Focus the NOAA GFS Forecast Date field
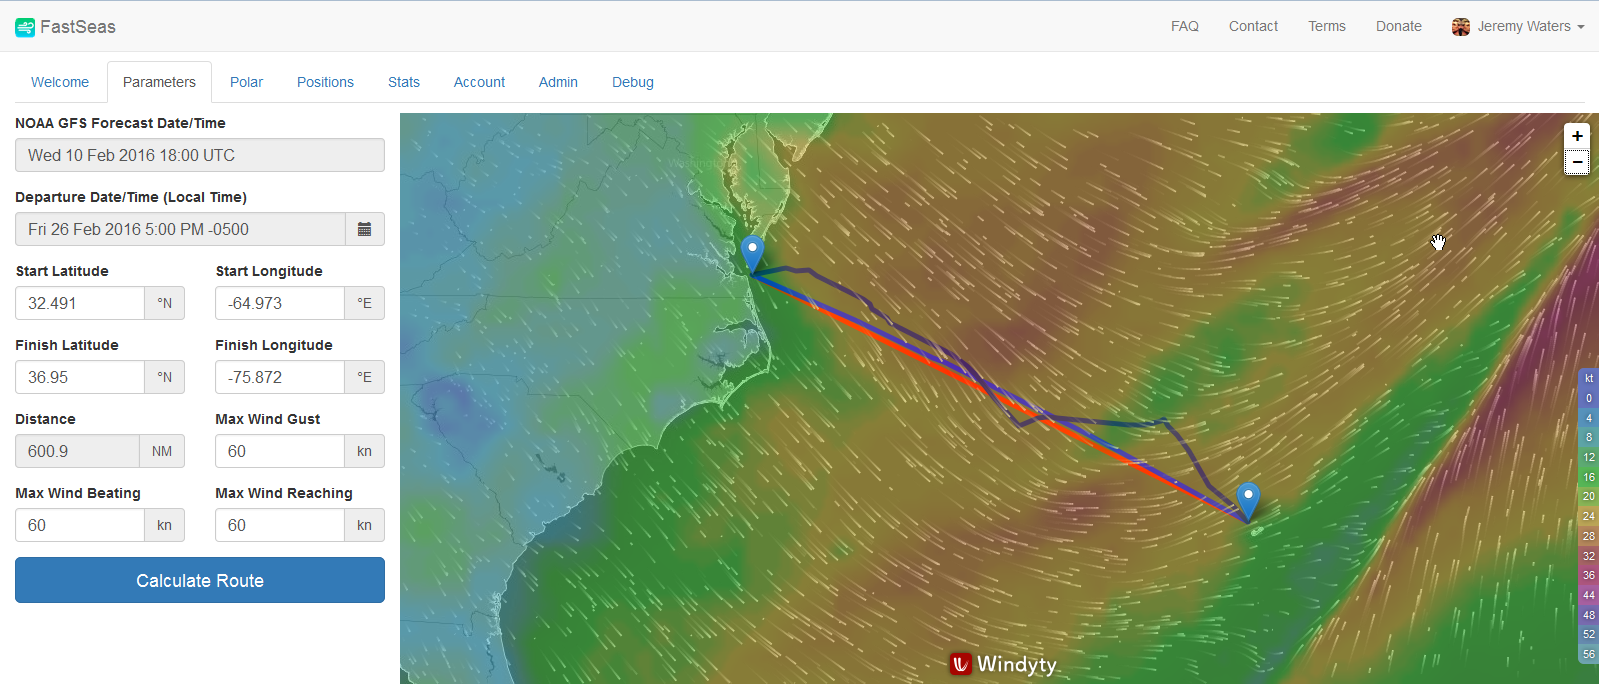The height and width of the screenshot is (692, 1599). point(200,155)
